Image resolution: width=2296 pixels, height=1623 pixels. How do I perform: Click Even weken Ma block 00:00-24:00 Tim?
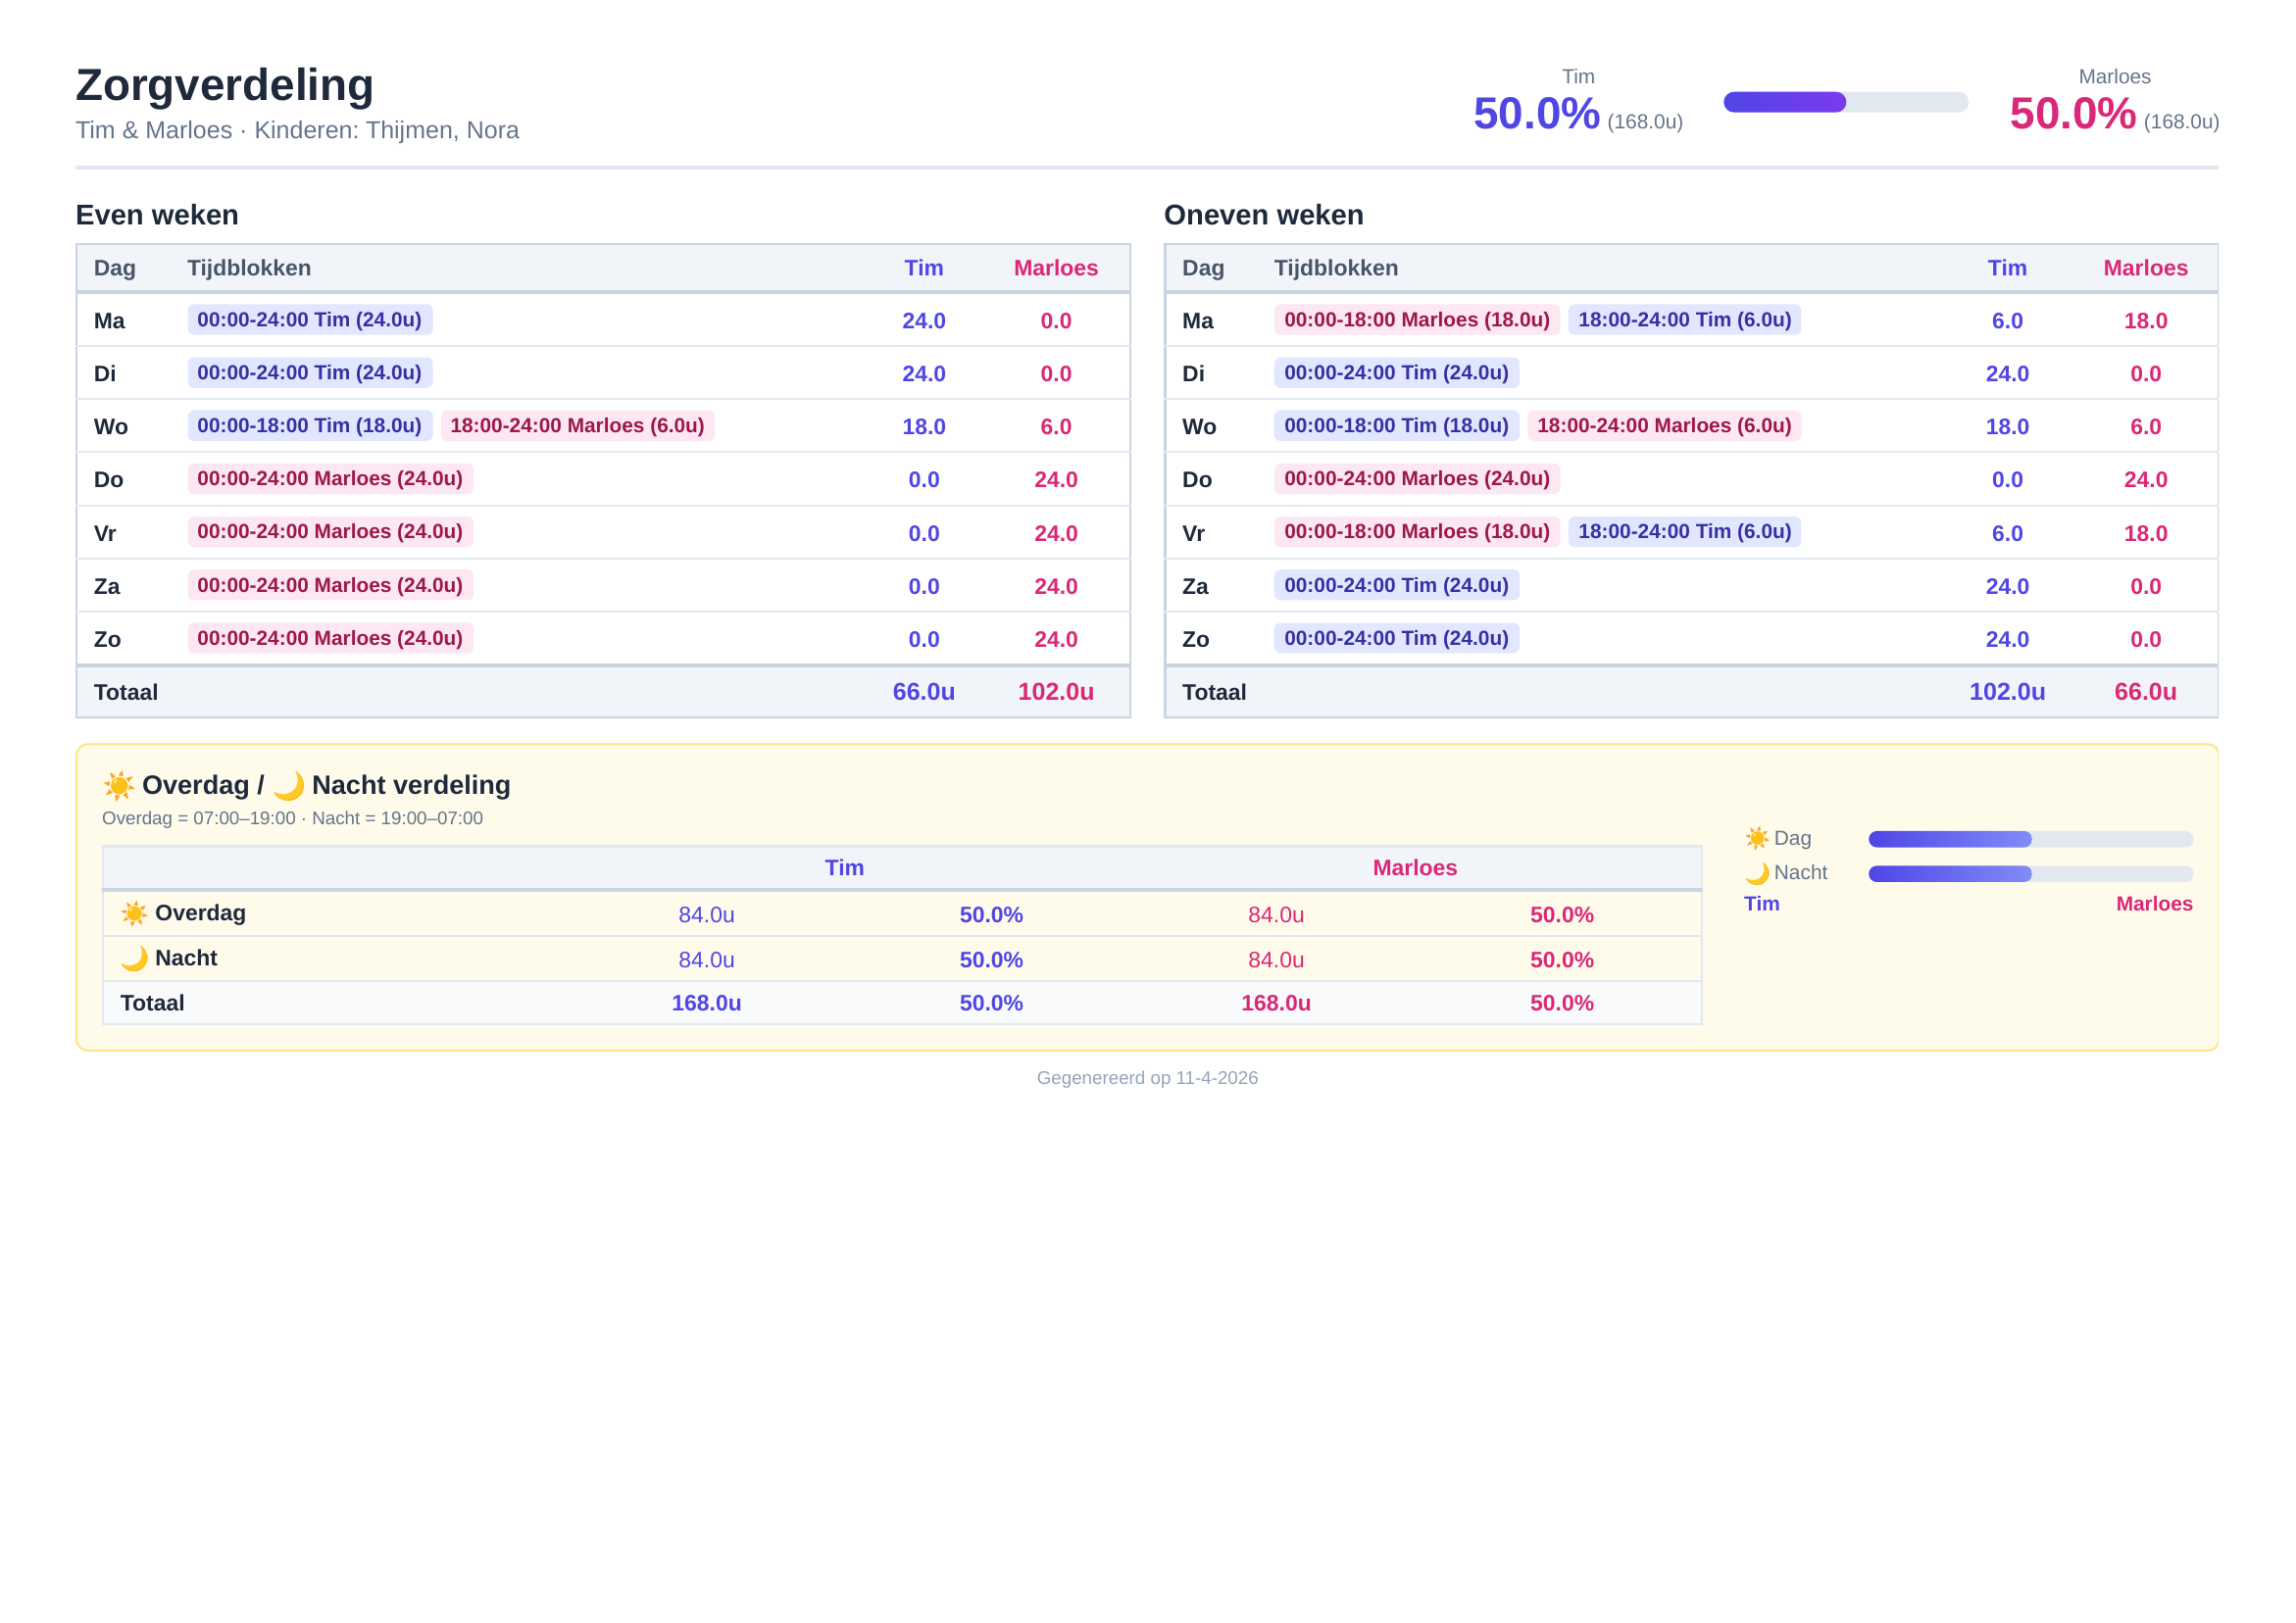click(309, 320)
